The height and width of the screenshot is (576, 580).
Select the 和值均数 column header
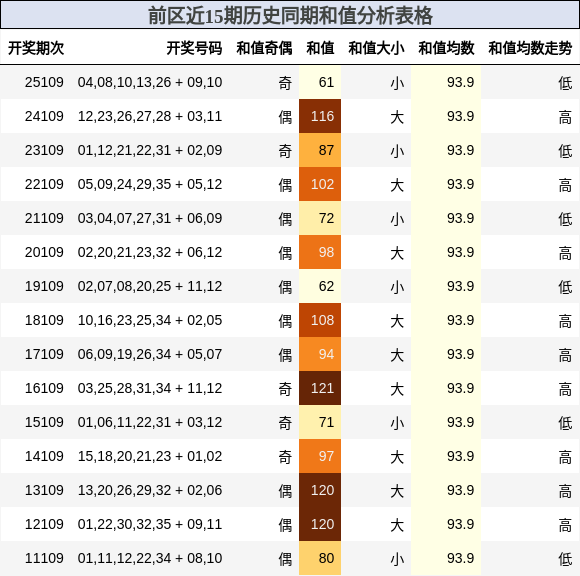(446, 48)
